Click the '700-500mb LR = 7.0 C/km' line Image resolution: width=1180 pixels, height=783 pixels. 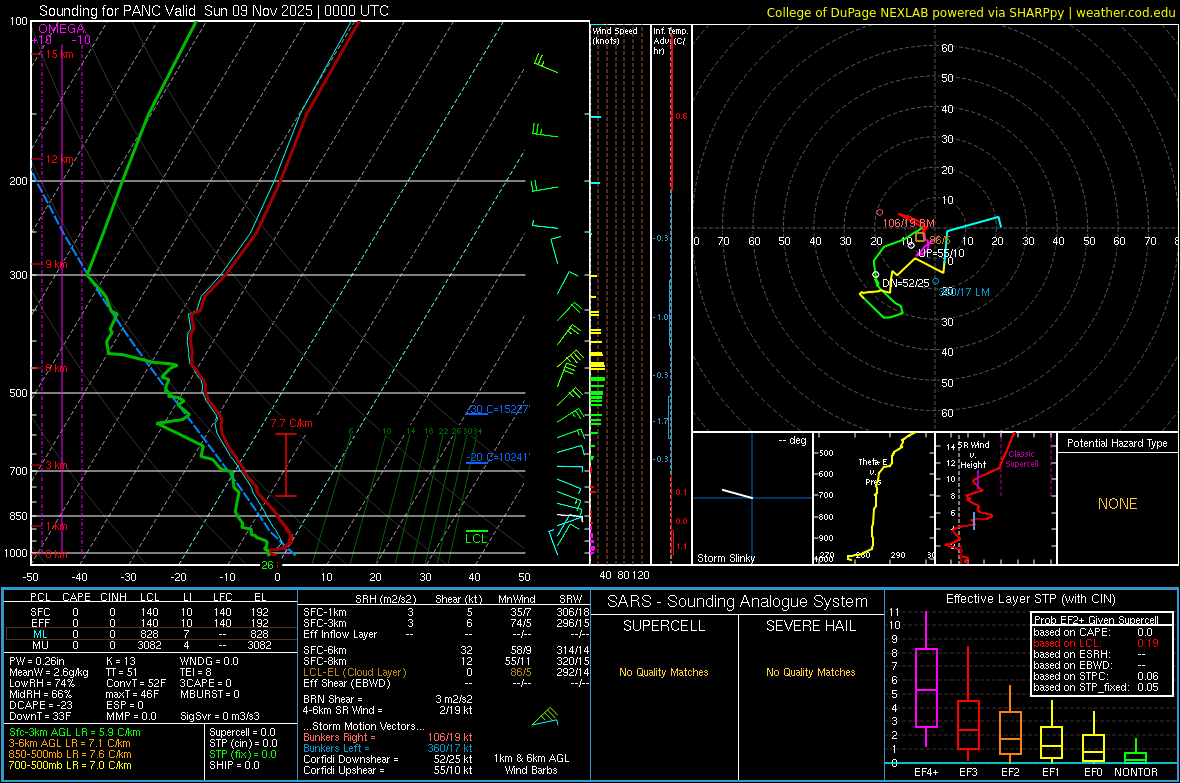pos(70,765)
